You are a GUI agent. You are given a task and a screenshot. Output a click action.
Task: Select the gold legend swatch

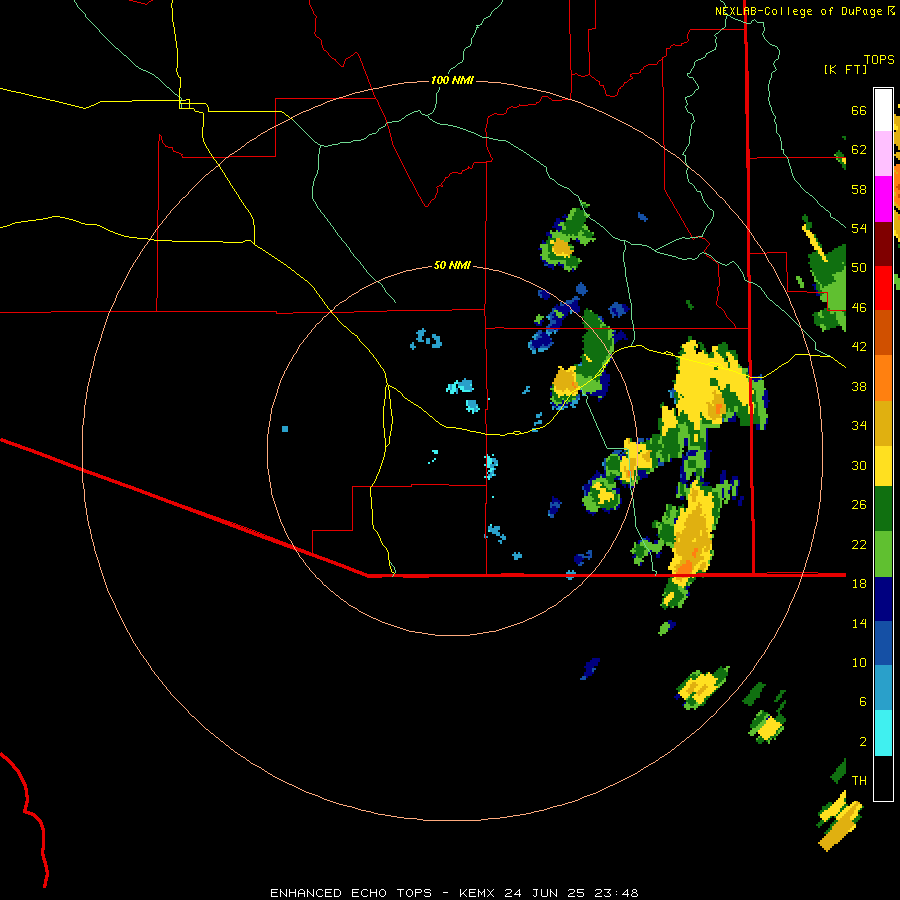tap(883, 423)
